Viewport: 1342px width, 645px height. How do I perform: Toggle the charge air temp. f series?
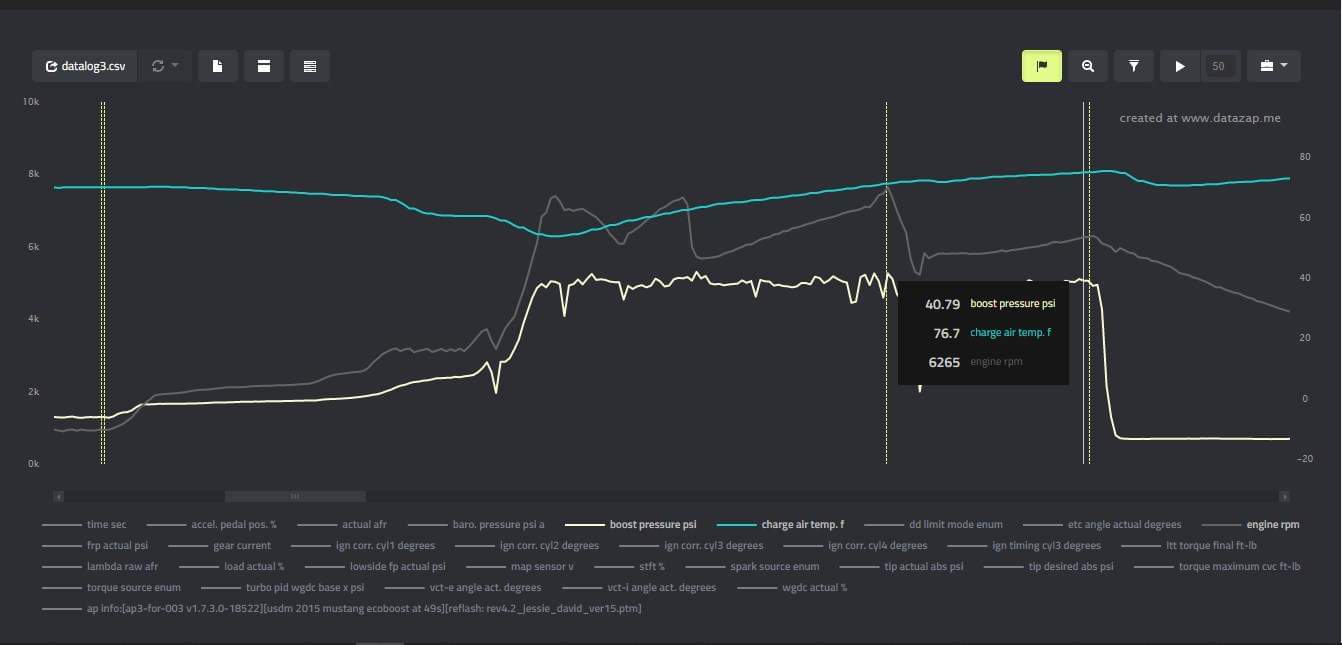click(802, 524)
